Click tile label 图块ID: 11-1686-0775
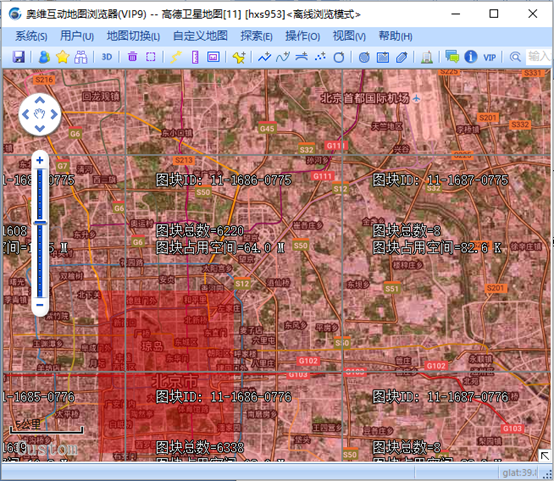Viewport: 554px width, 481px height. click(x=224, y=180)
